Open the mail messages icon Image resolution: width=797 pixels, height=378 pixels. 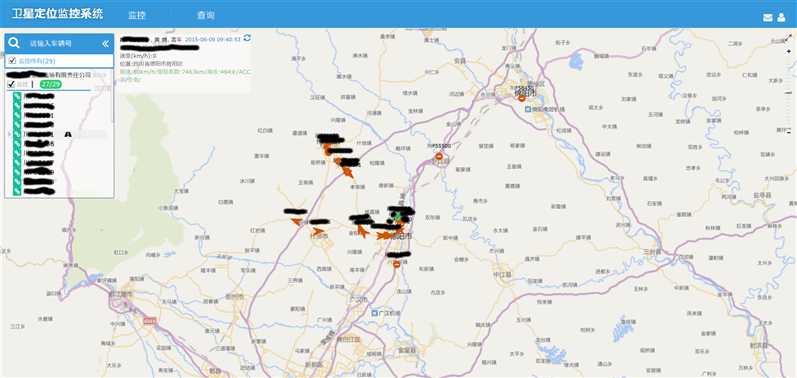pyautogui.click(x=768, y=18)
